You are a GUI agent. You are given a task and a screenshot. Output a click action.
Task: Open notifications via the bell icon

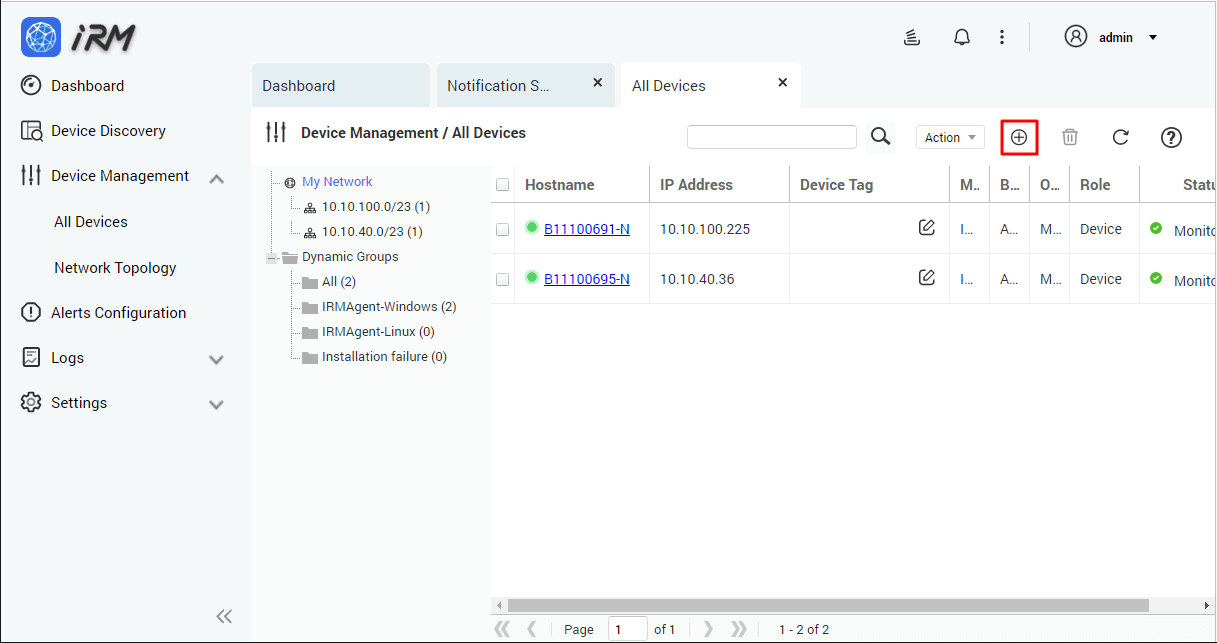point(961,36)
